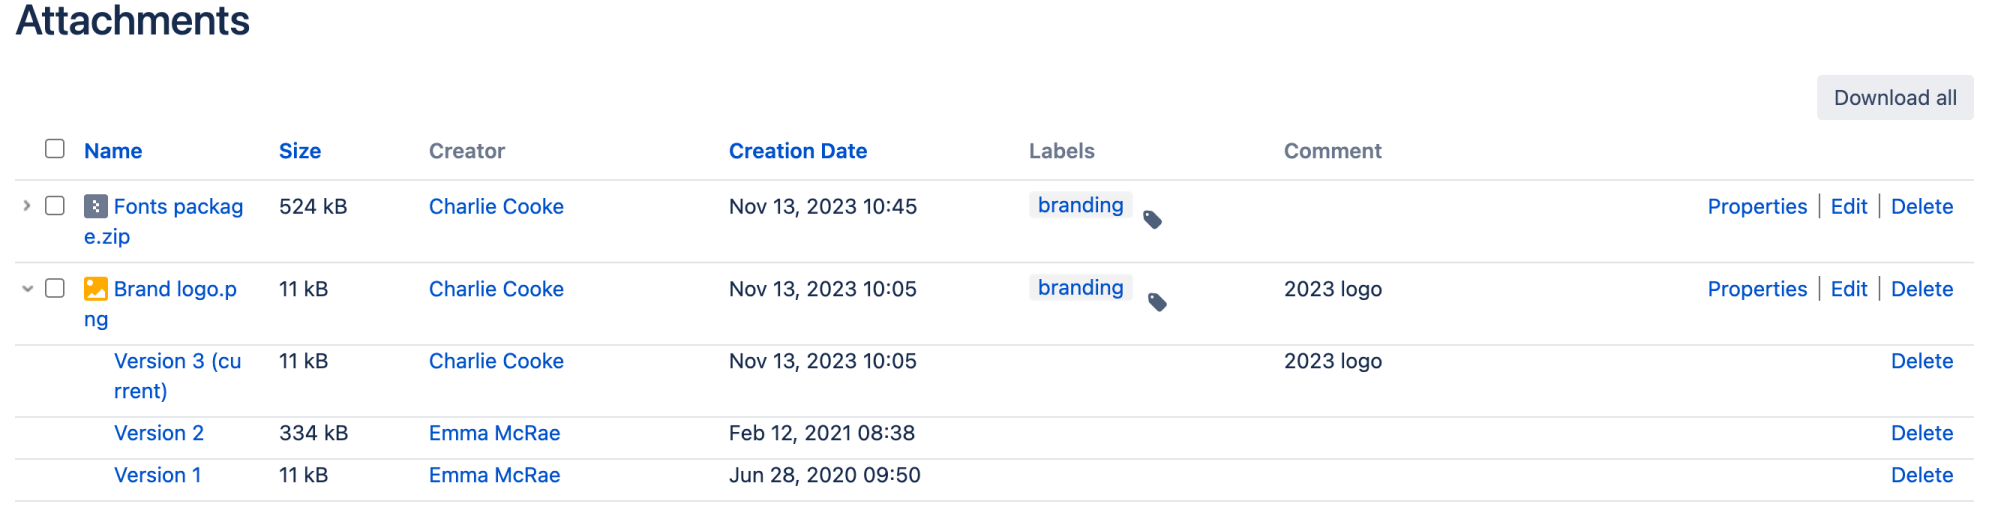
Task: Click the label tag icon in Brand logo row
Action: point(1157,302)
